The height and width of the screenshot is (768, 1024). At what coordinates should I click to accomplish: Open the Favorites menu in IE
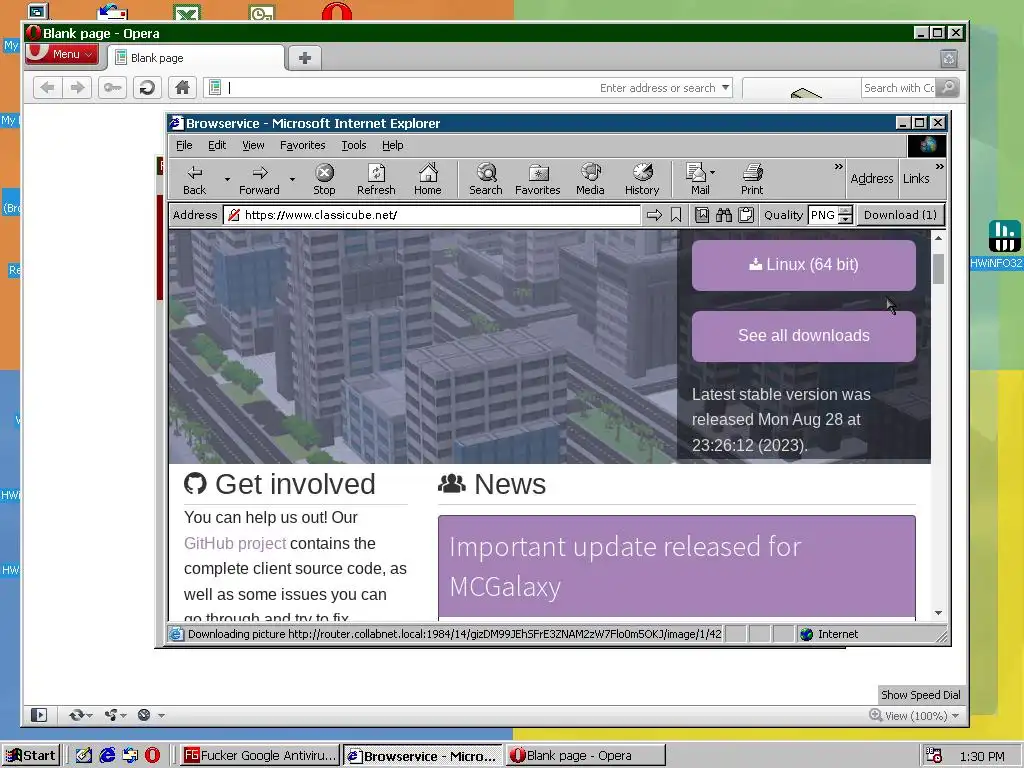(x=302, y=145)
